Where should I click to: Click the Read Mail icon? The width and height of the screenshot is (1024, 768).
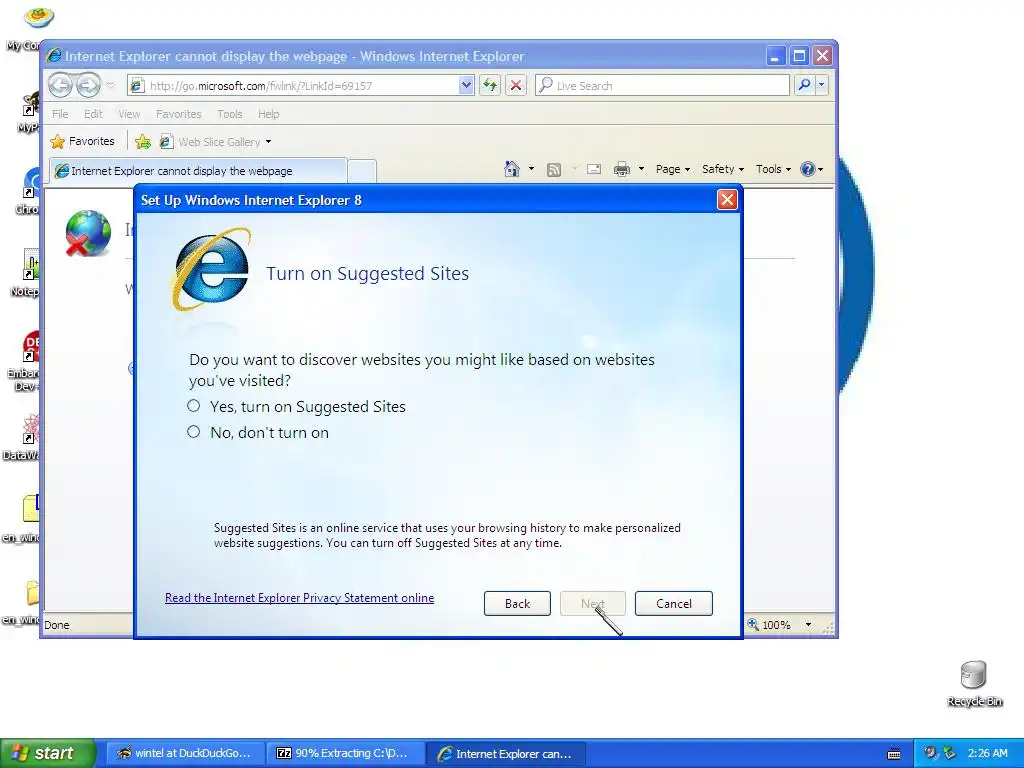click(594, 169)
